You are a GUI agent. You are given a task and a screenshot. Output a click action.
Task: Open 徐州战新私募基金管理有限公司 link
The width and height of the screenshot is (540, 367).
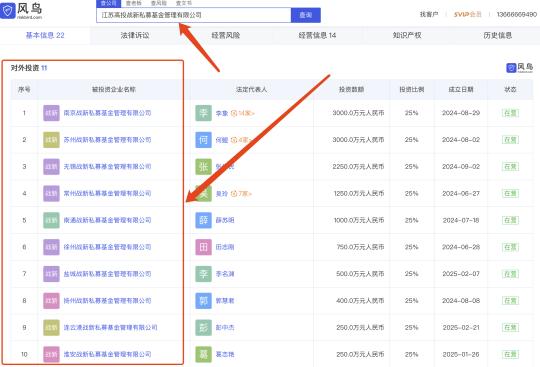107,248
